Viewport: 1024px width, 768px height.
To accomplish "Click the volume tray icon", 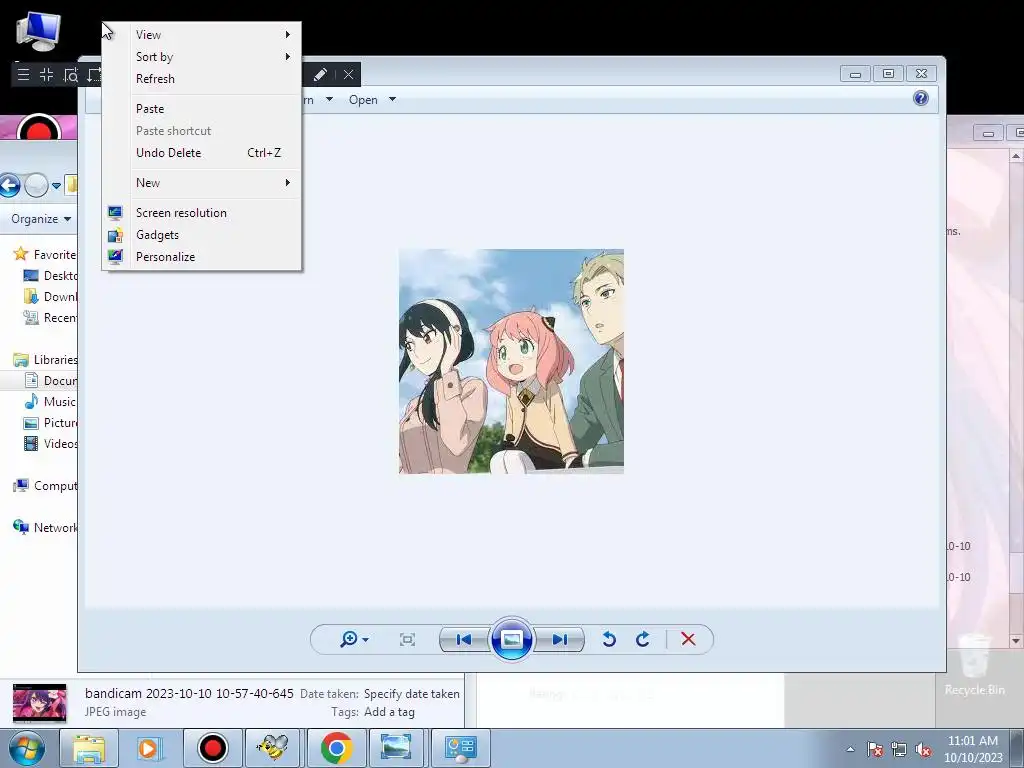I will 923,749.
